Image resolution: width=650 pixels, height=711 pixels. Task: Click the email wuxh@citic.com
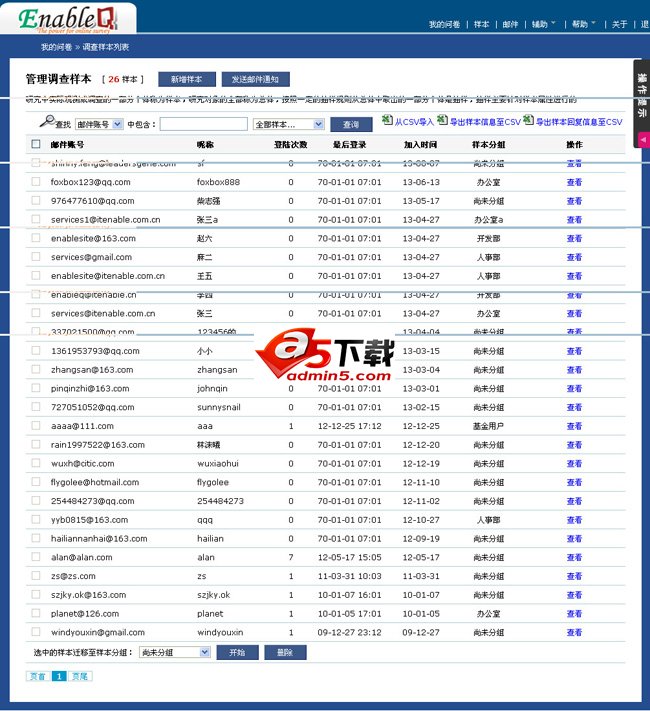tap(83, 463)
